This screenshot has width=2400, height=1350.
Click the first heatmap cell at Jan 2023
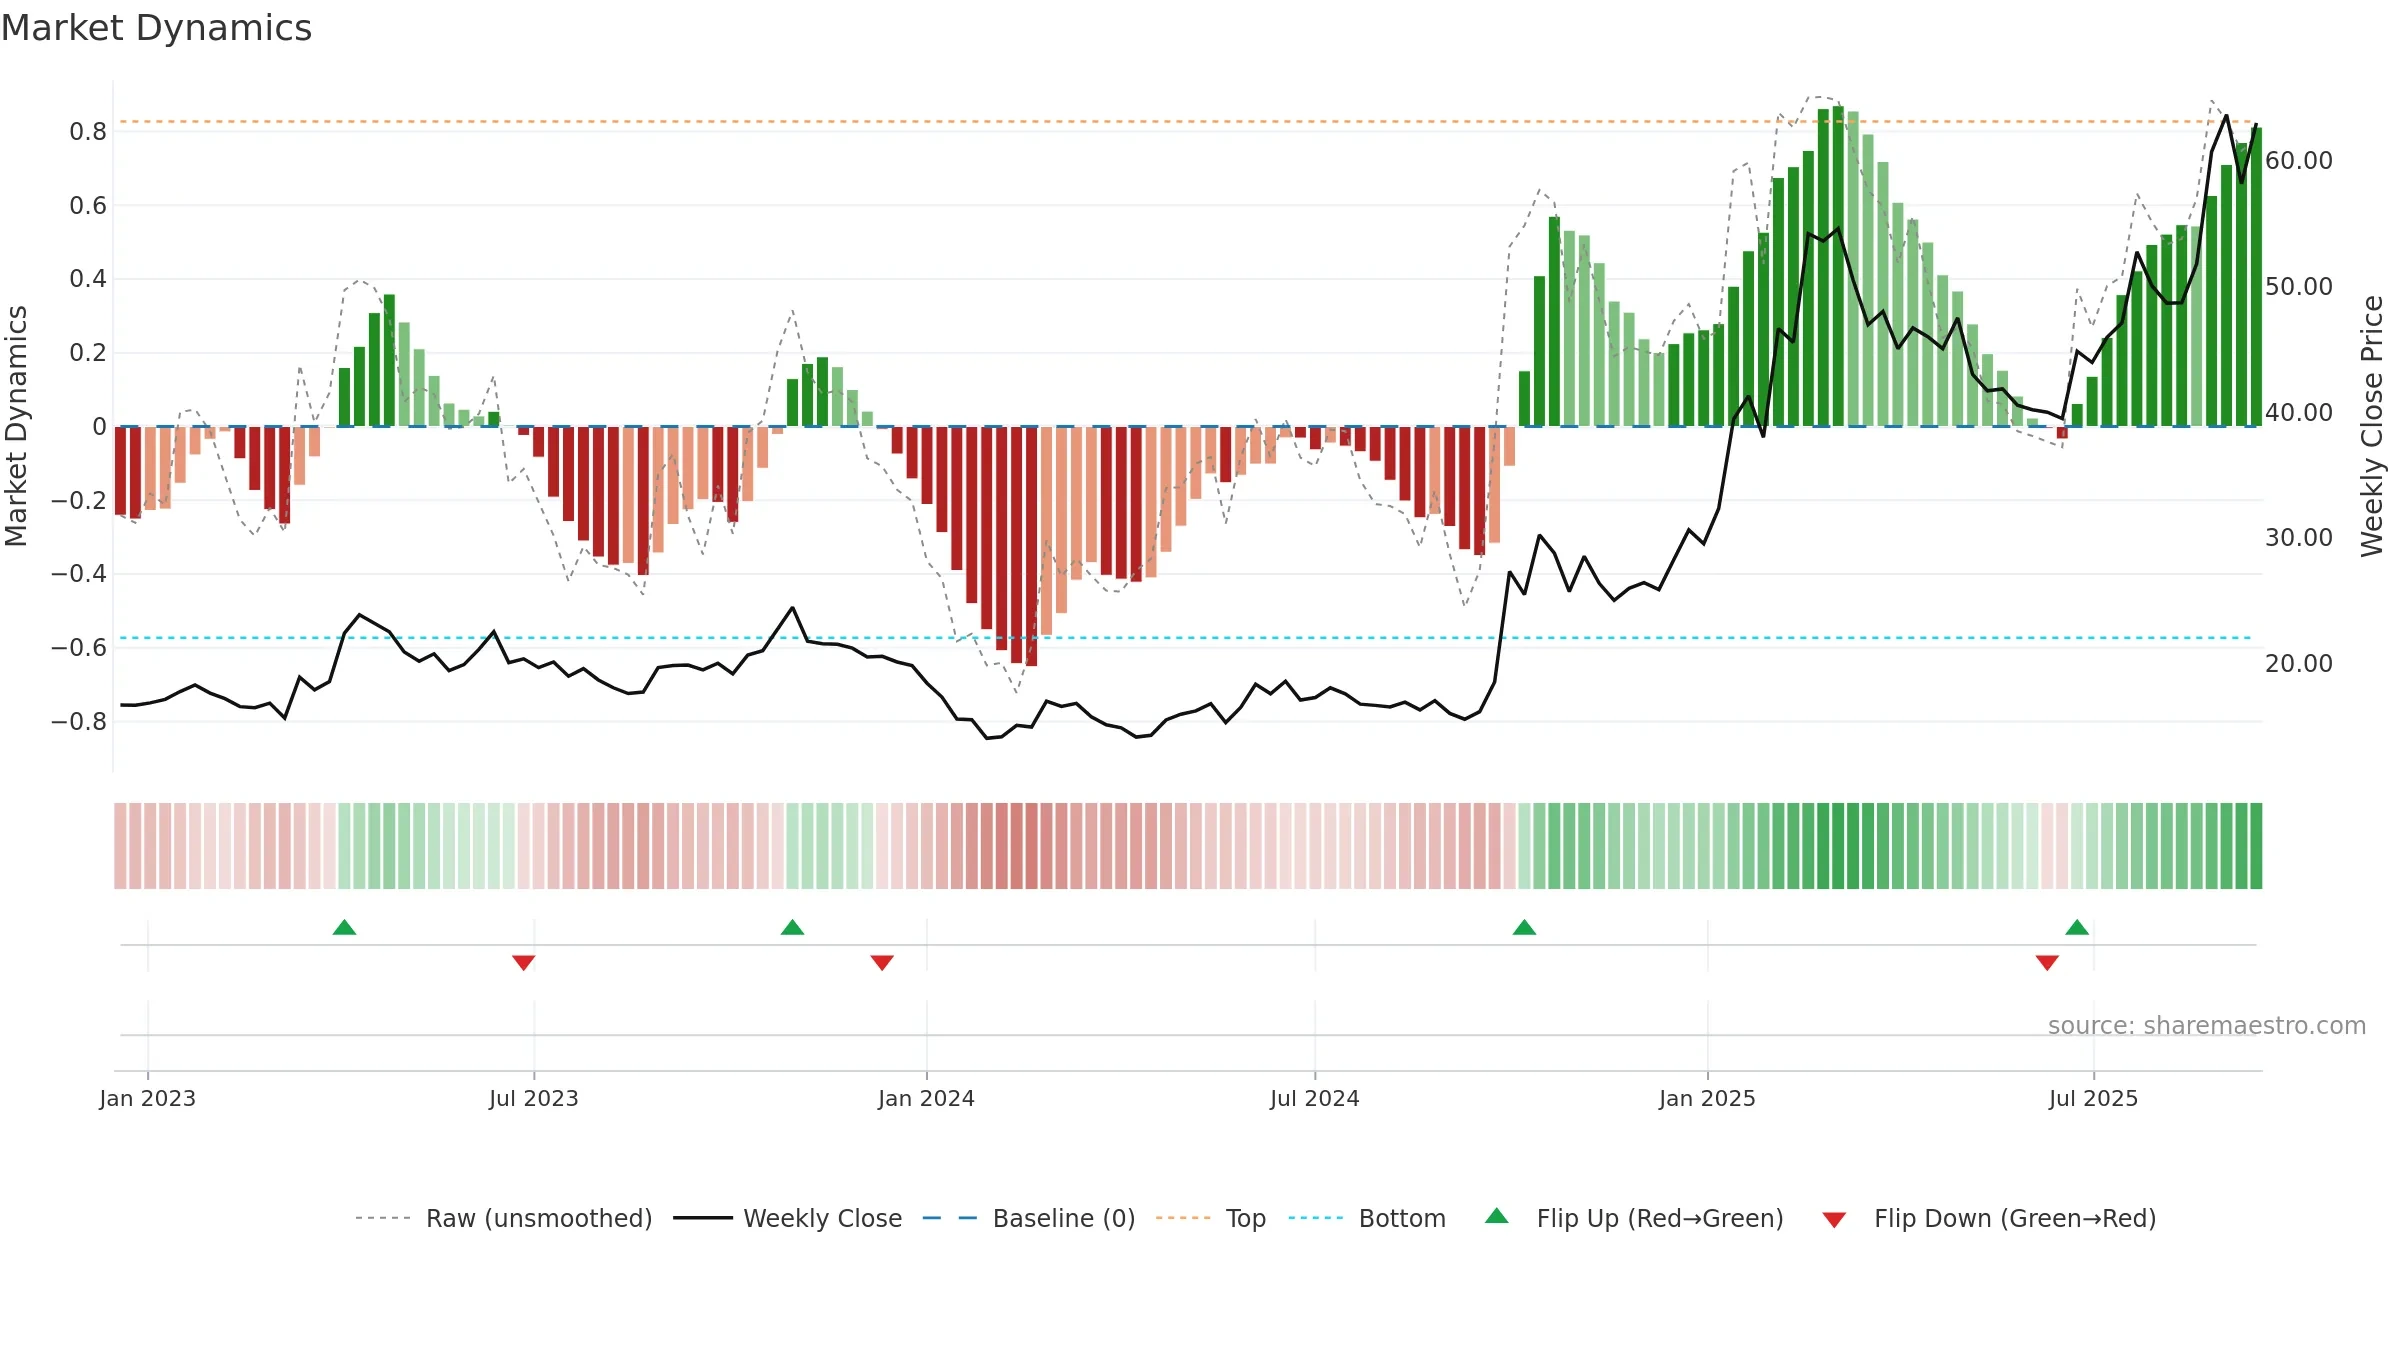[x=120, y=846]
